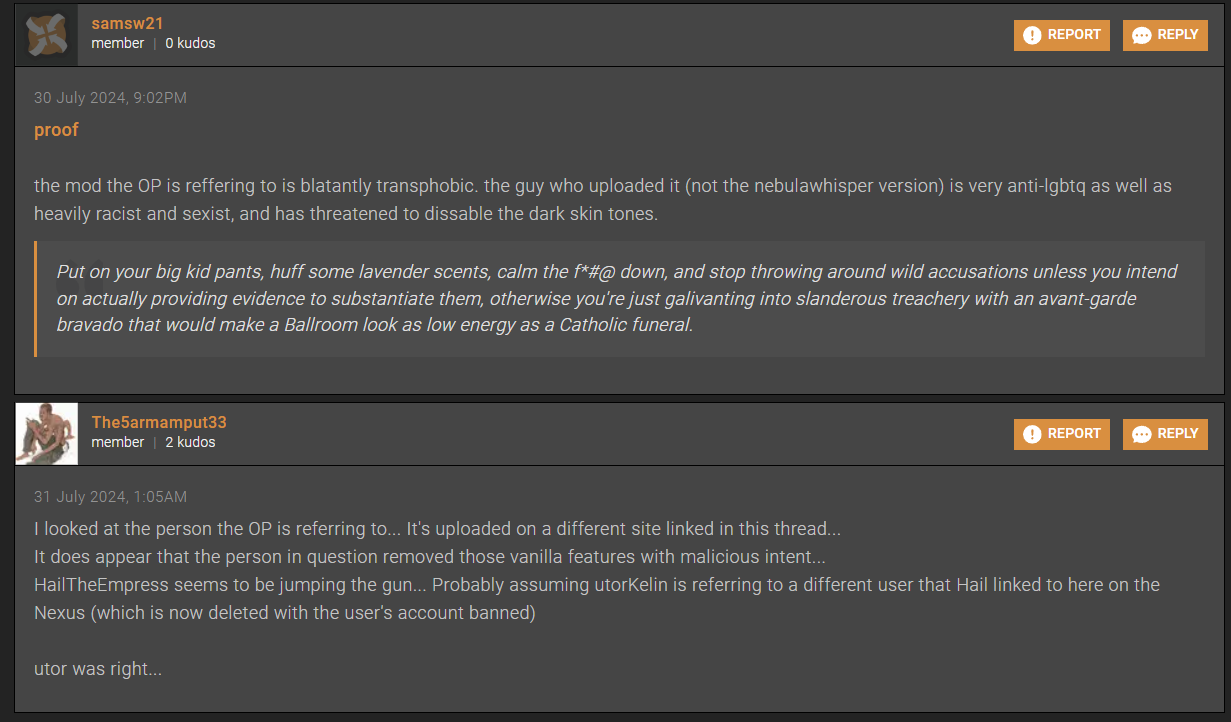Viewport: 1231px width, 722px height.
Task: Click the '0 kudos' label under samsw21
Action: [190, 43]
